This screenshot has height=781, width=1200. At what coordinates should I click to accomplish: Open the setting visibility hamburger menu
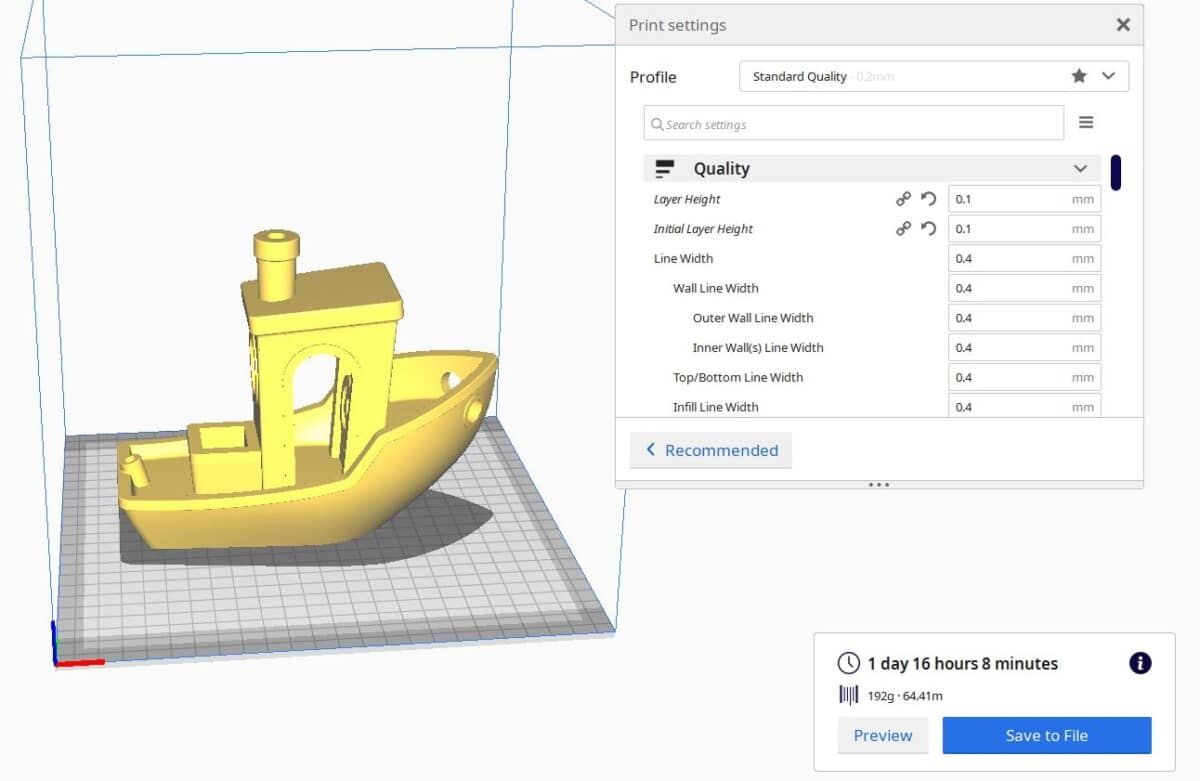coord(1086,121)
